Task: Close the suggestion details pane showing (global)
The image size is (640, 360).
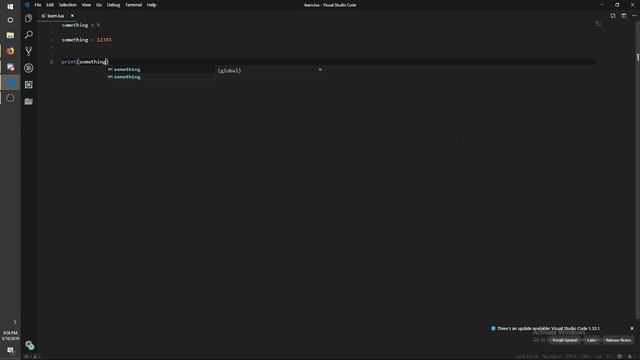Action: coord(320,70)
